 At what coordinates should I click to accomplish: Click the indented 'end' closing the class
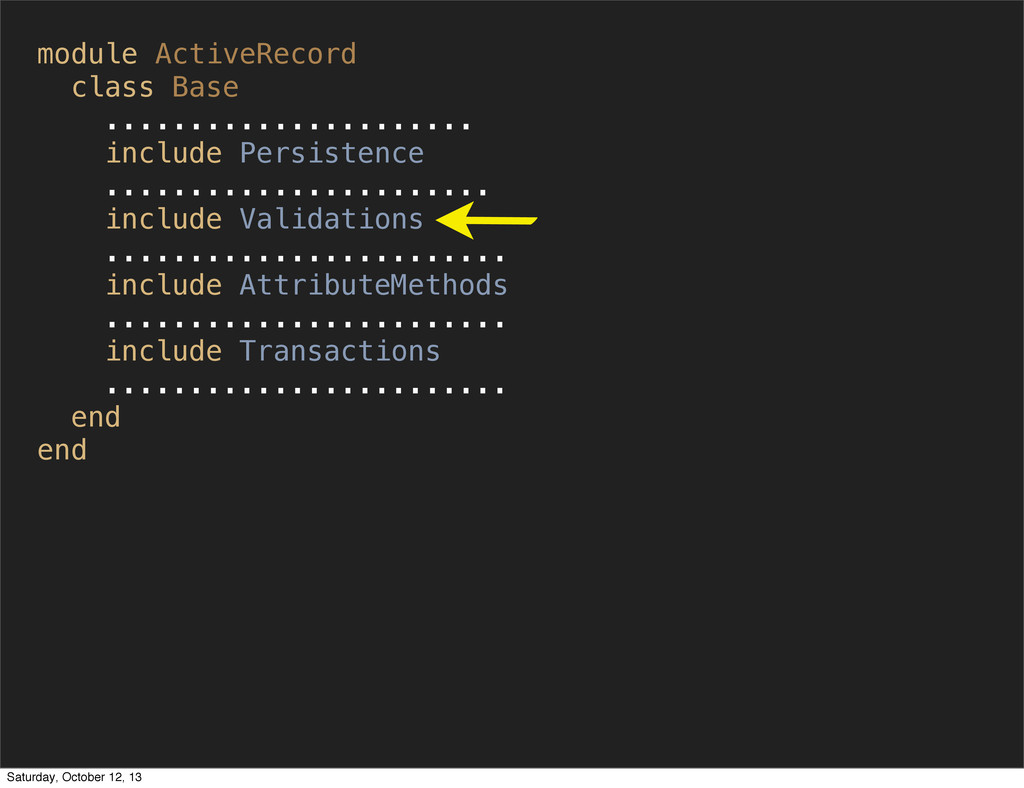pyautogui.click(x=96, y=417)
